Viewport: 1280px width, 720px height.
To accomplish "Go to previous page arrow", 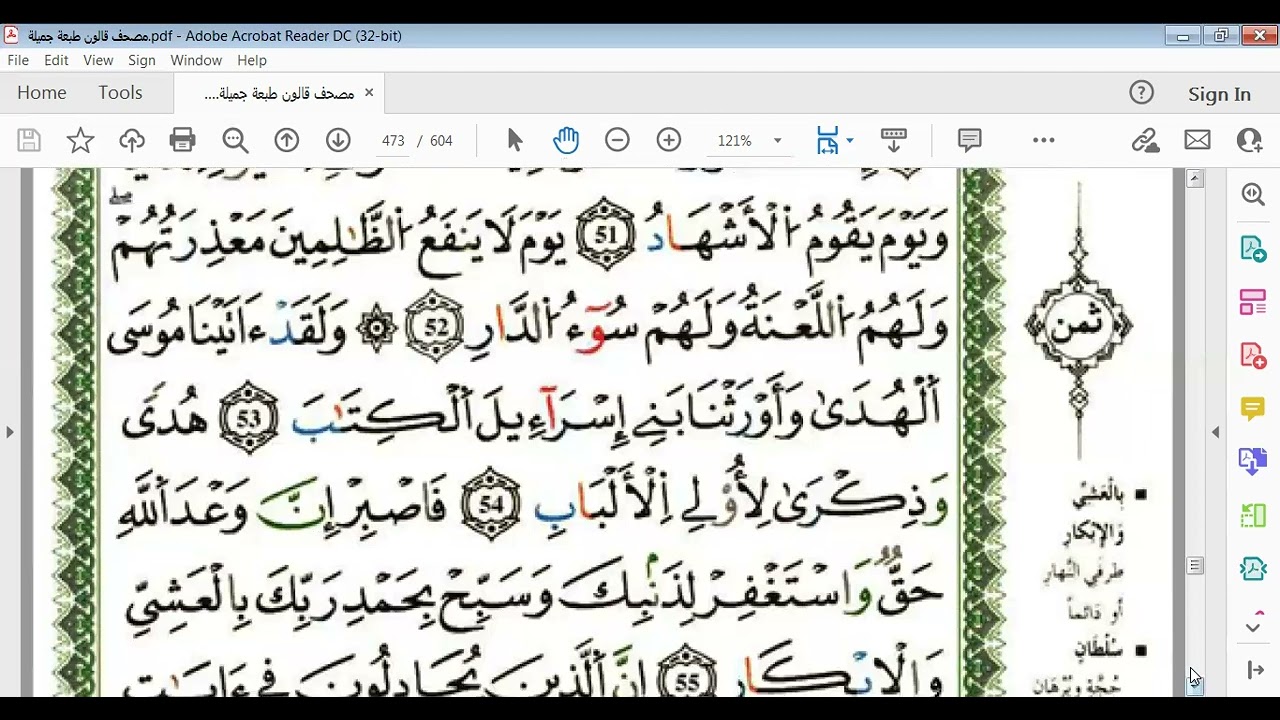I will click(x=287, y=141).
